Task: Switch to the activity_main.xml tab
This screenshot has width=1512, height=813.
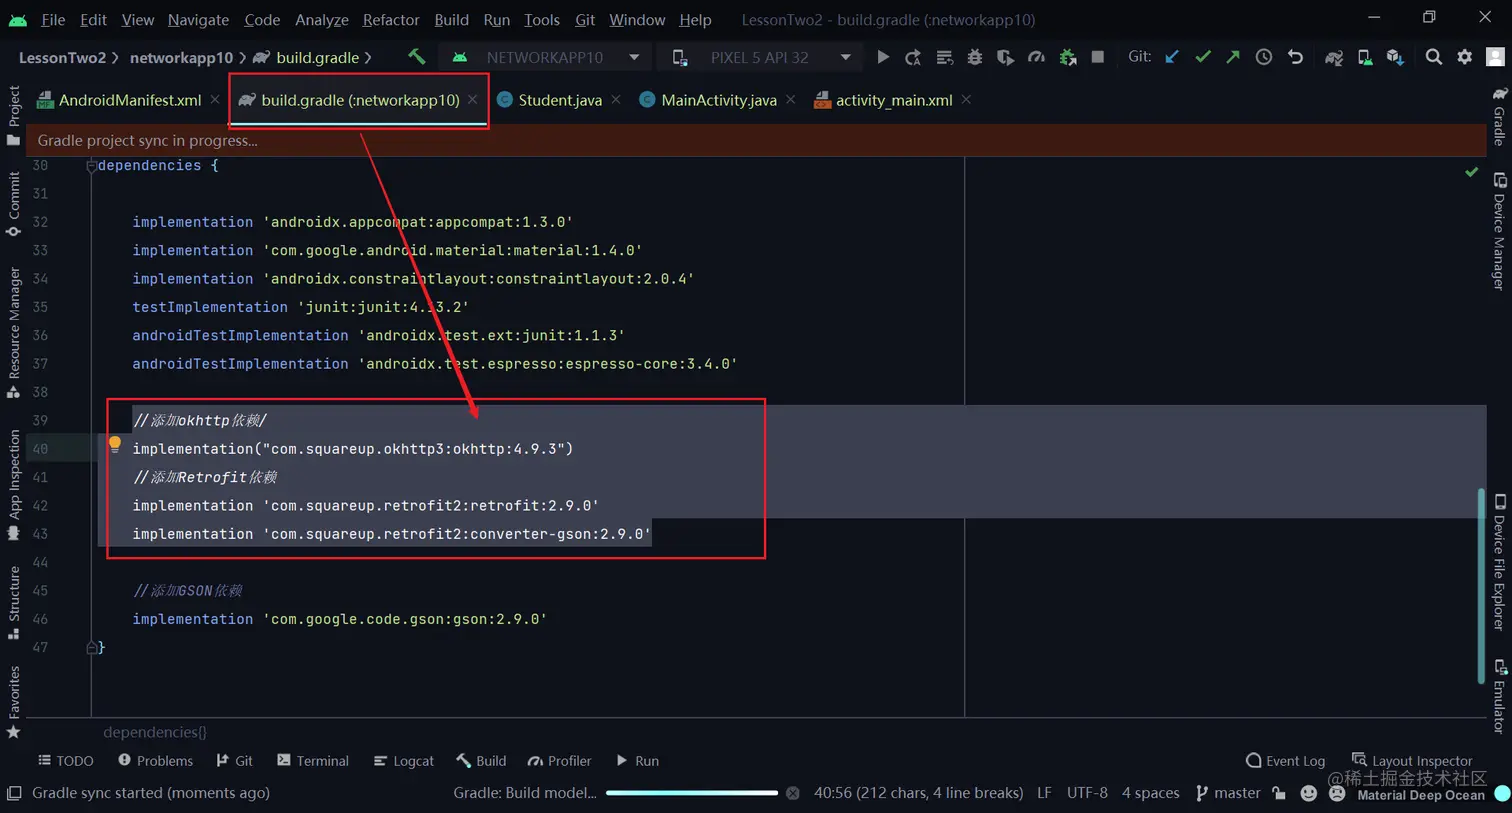Action: click(893, 100)
